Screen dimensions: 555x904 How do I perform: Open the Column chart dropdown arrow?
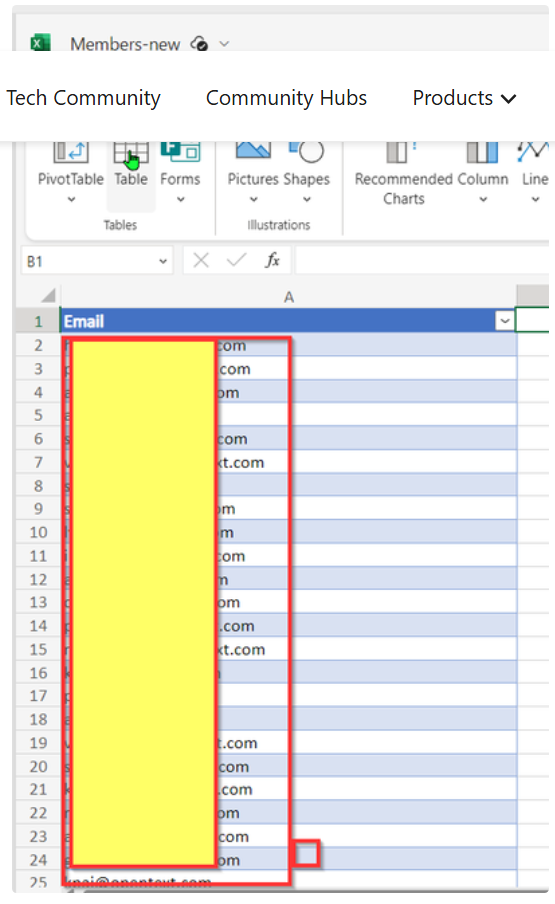(484, 199)
